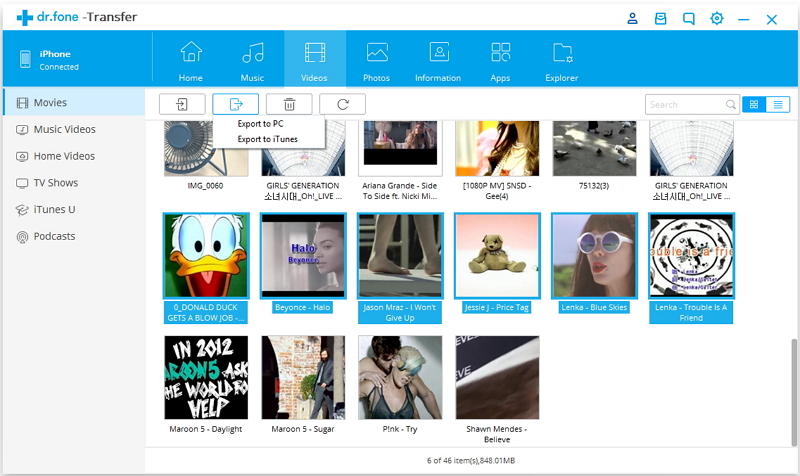Go to the Photos tab
The height and width of the screenshot is (476, 800).
point(377,60)
